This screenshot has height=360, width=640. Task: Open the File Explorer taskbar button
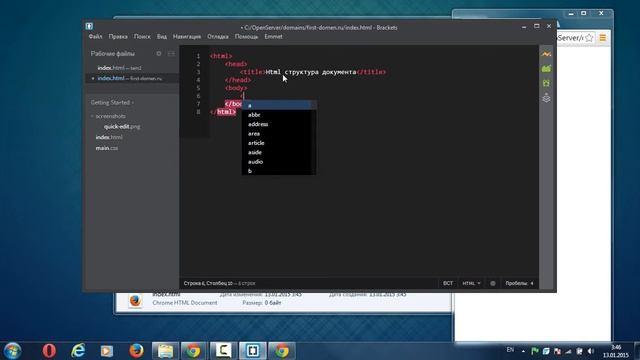(x=165, y=351)
